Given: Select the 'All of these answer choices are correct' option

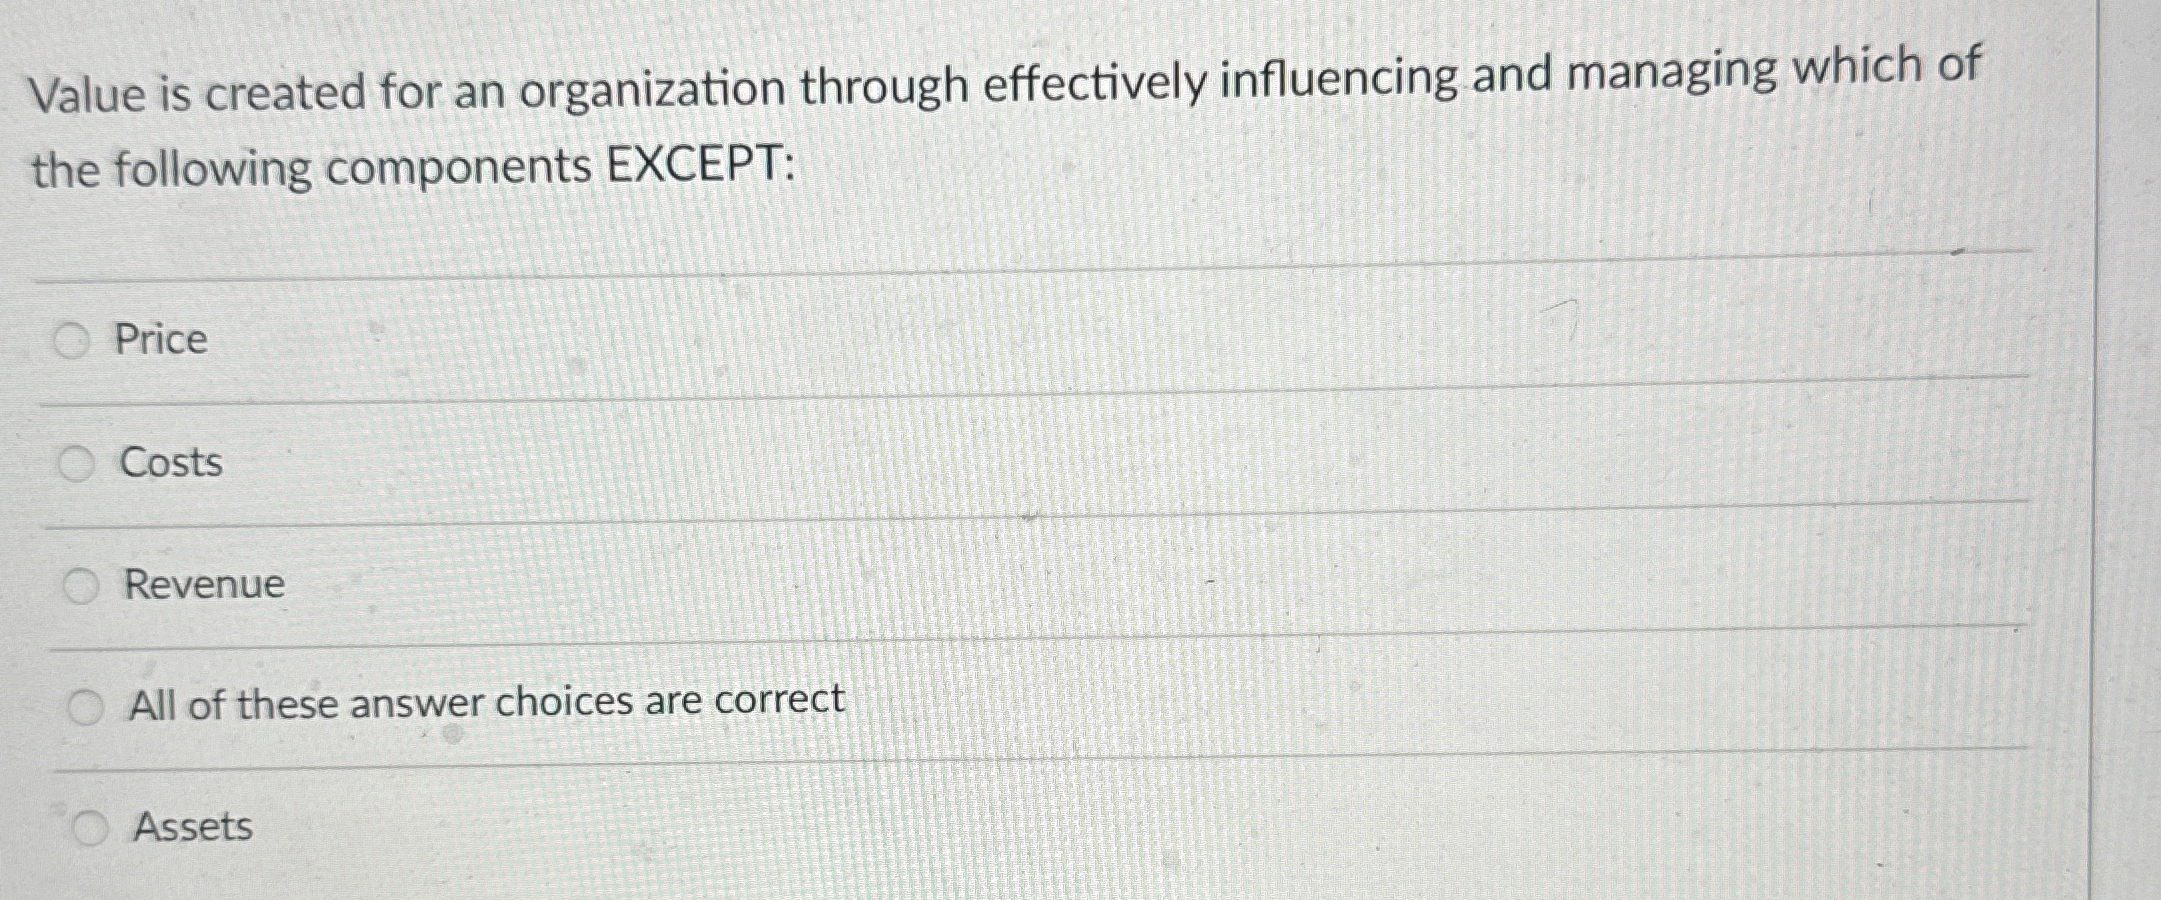Looking at the screenshot, I should click(x=85, y=705).
